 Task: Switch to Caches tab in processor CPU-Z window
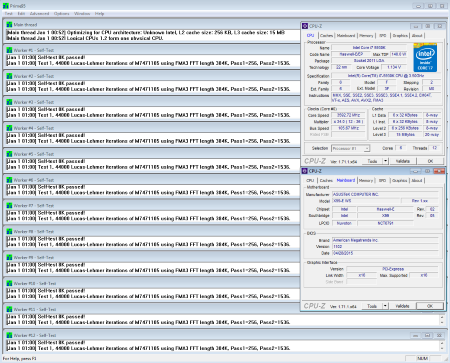pos(326,36)
